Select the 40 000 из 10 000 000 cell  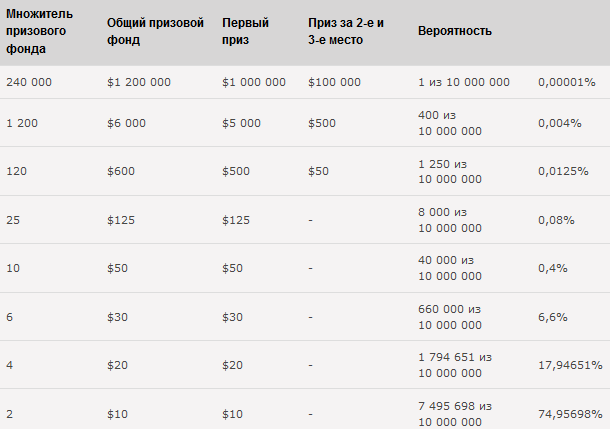coord(450,268)
